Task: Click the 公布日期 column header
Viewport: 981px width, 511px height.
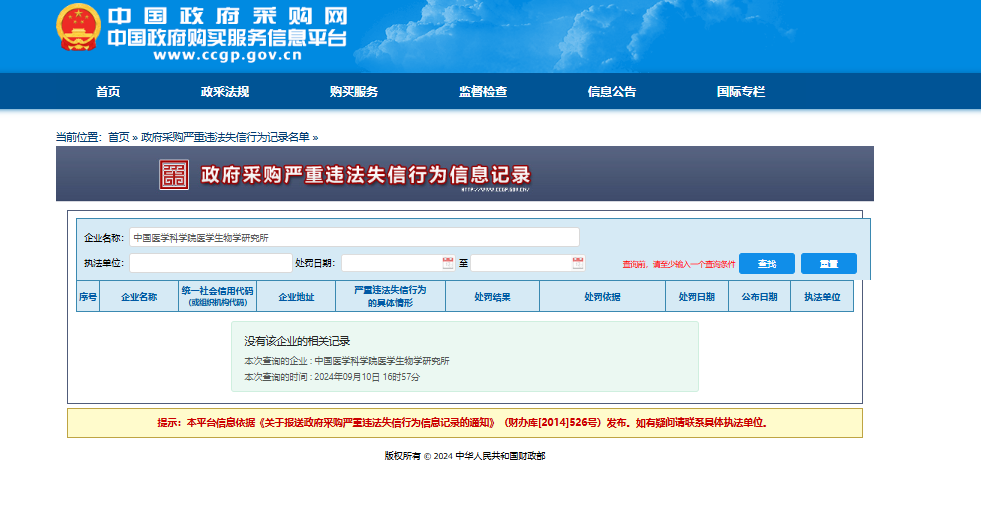Action: [x=760, y=296]
